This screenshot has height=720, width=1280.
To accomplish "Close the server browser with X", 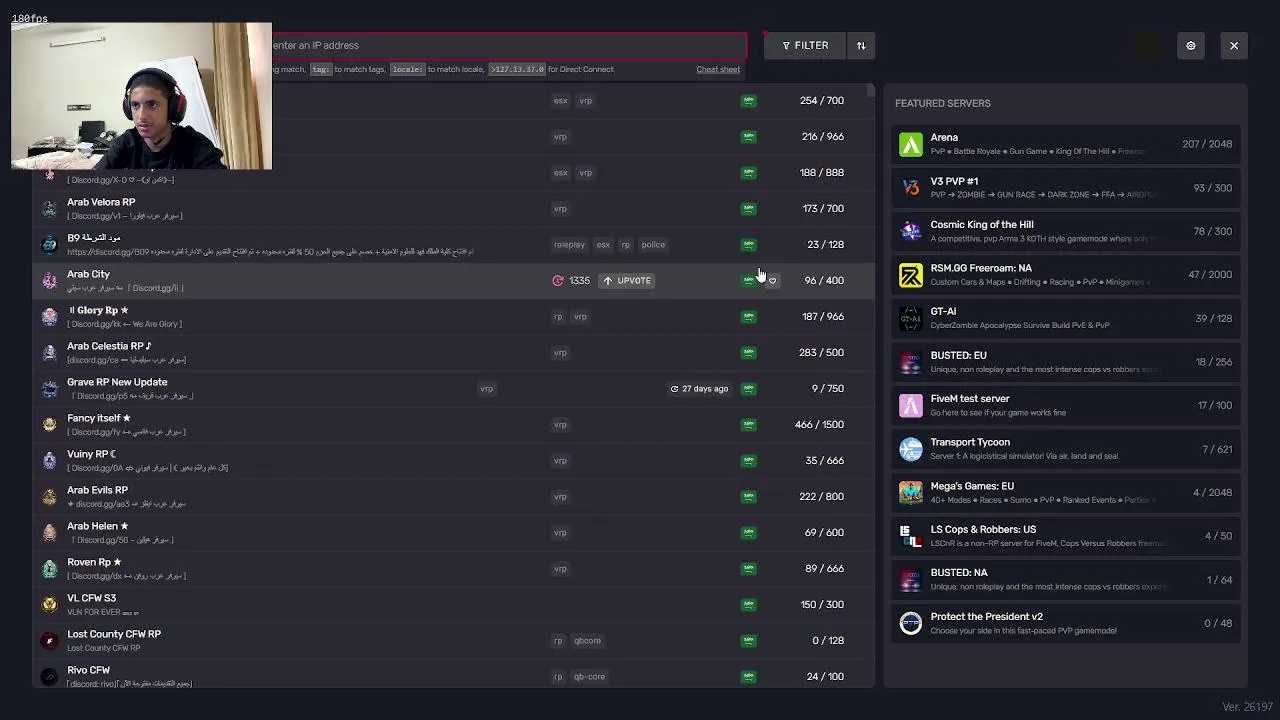I will point(1234,46).
